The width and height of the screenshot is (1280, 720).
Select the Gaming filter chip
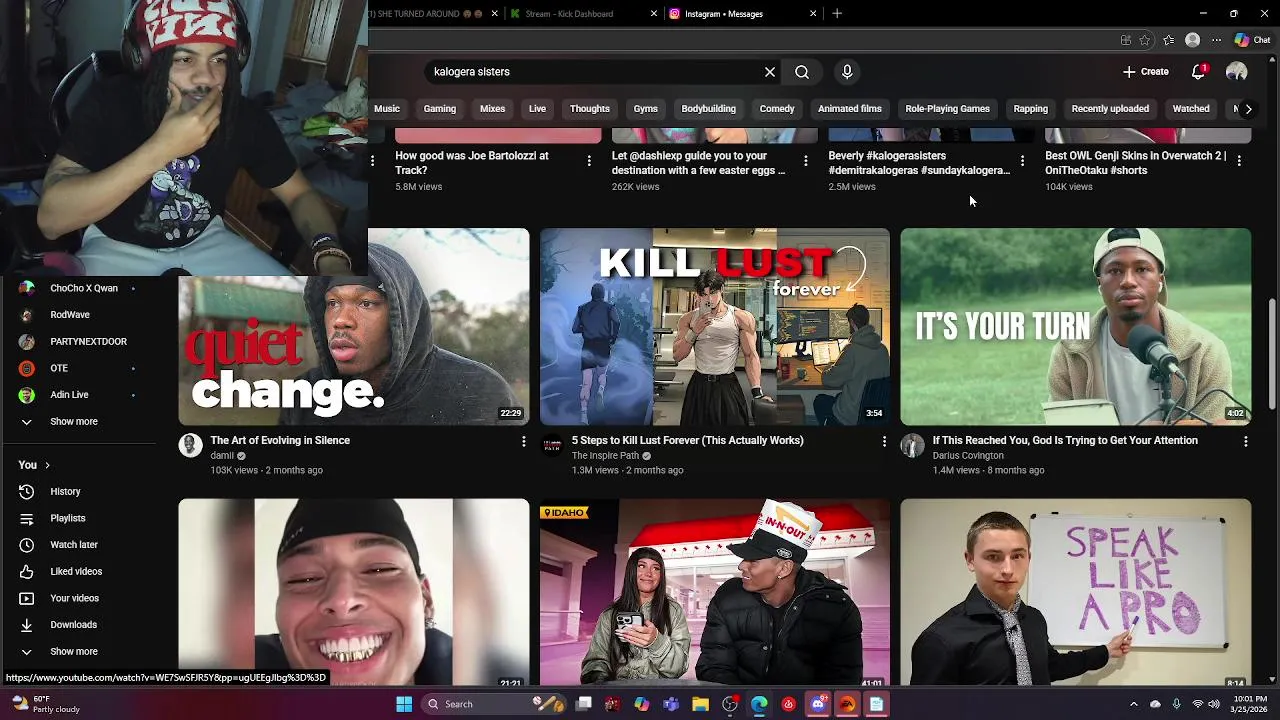439,109
